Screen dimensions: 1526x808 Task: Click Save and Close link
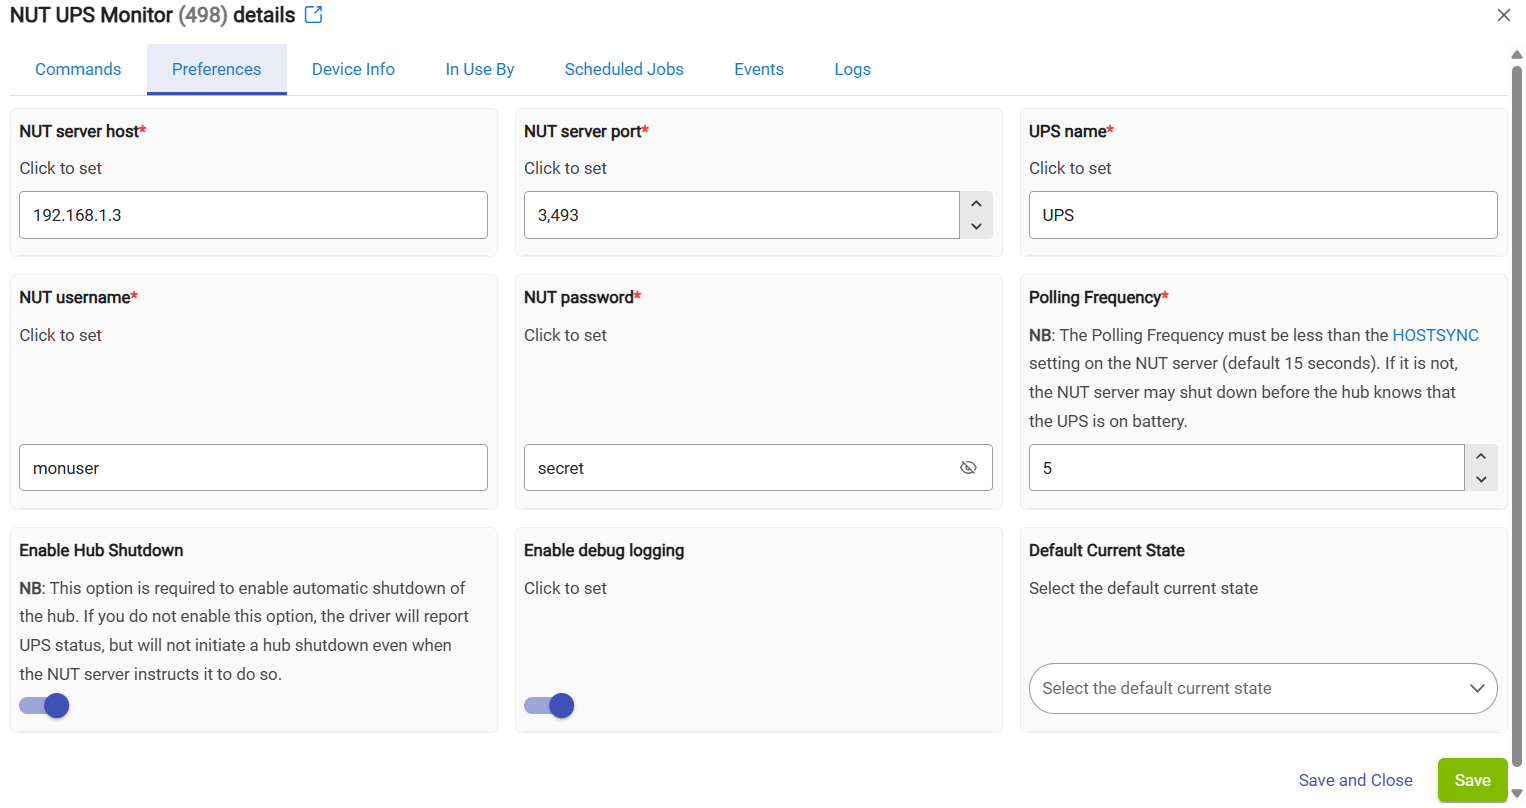pos(1355,780)
